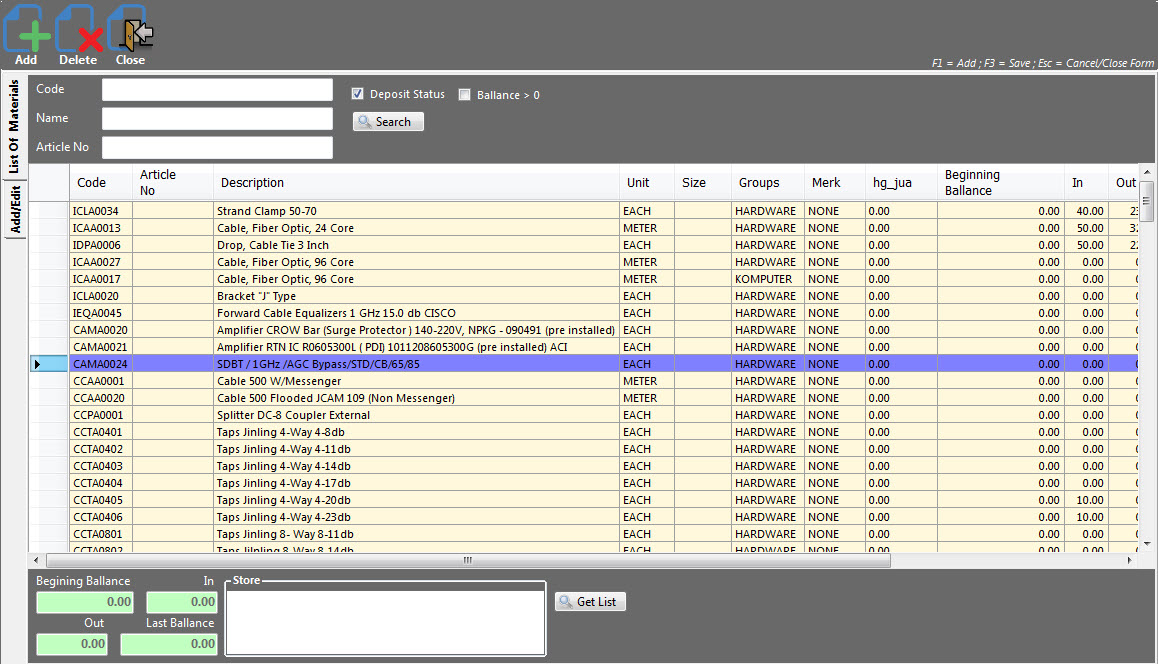Focus the Code input field
Image resolution: width=1158 pixels, height=664 pixels.
pos(217,90)
